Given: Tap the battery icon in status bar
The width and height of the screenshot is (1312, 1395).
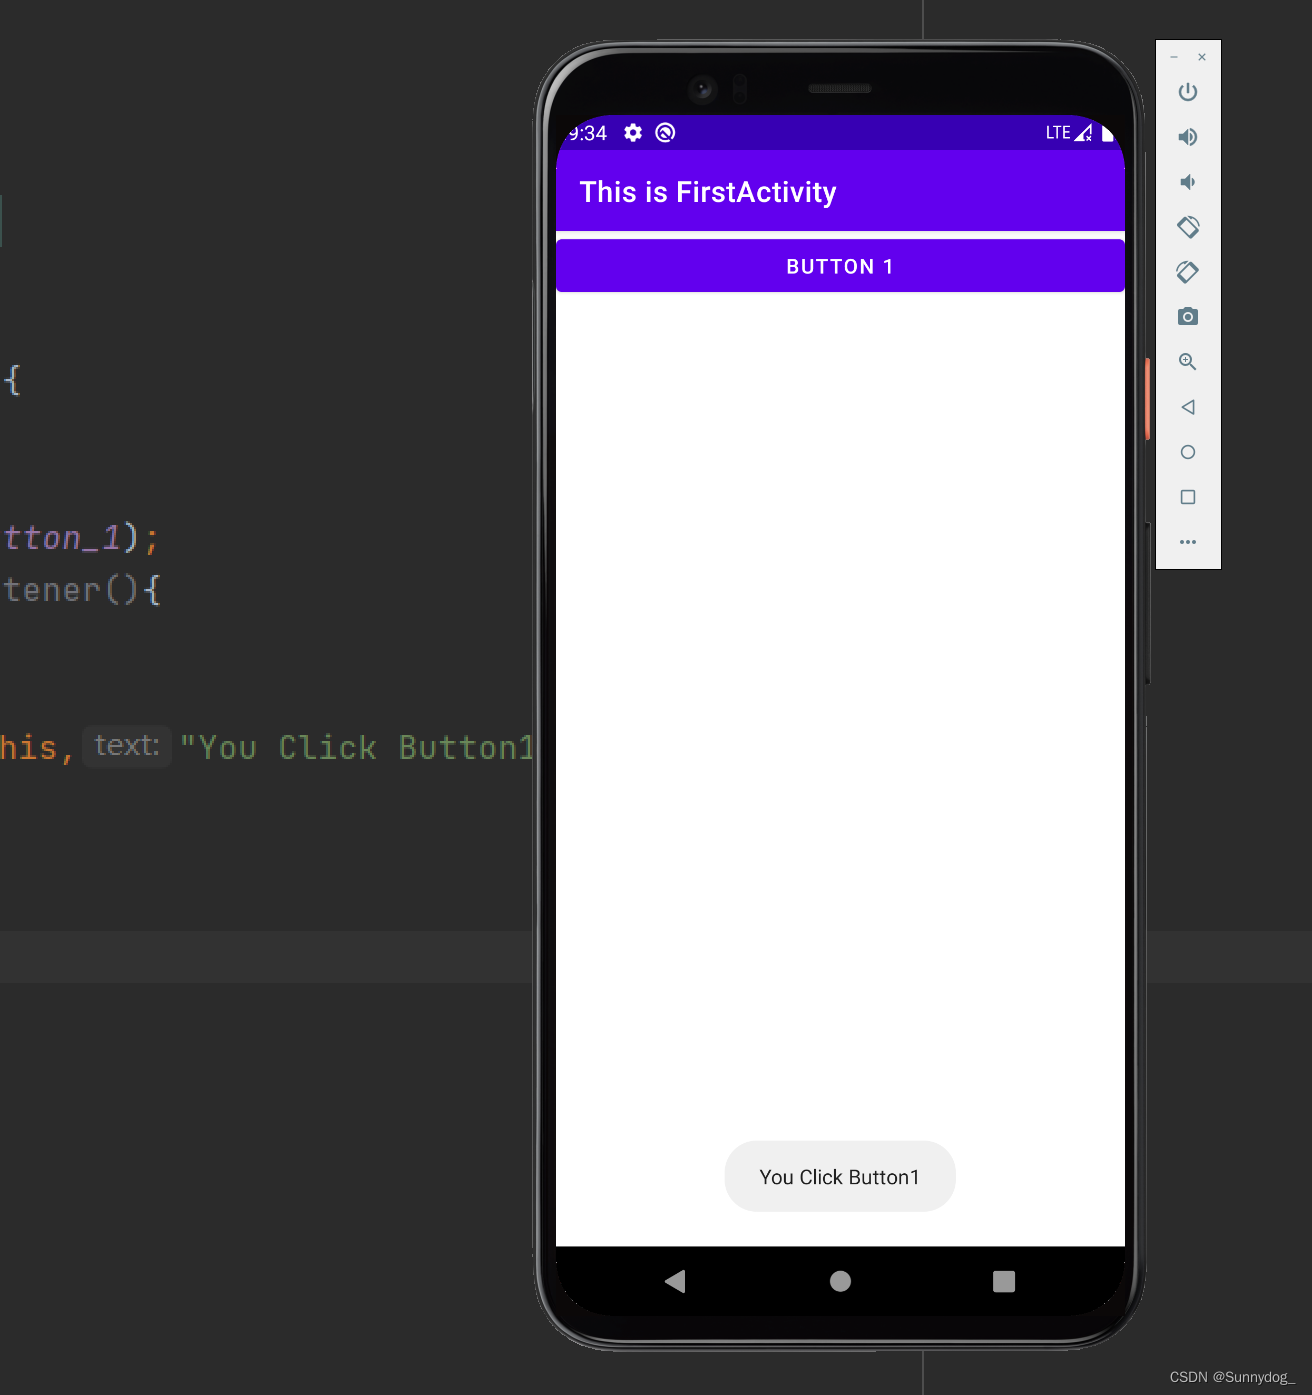Looking at the screenshot, I should coord(1107,133).
